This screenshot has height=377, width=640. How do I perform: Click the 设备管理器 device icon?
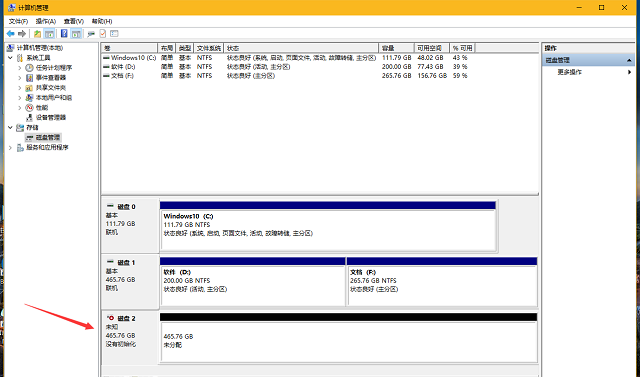(29, 118)
